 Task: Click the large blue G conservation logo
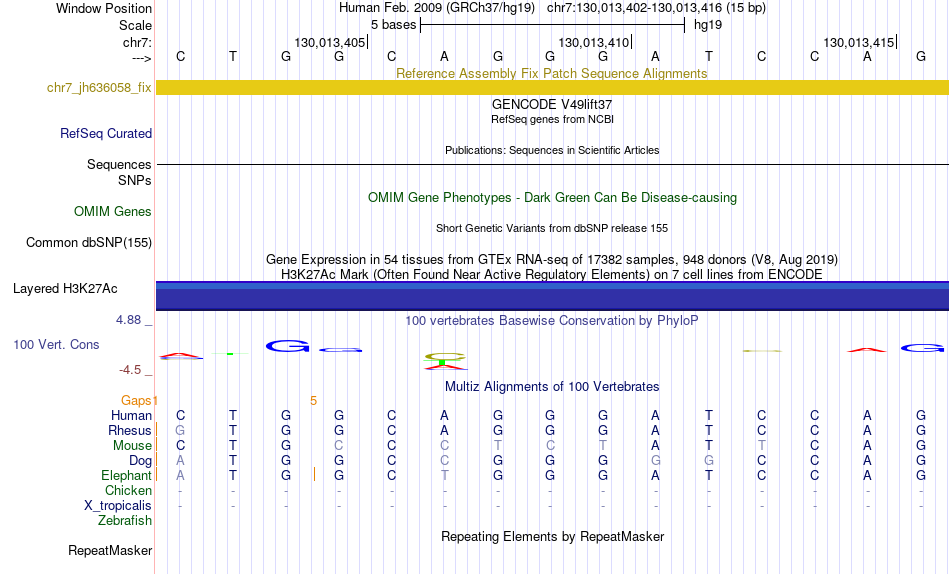(x=288, y=346)
